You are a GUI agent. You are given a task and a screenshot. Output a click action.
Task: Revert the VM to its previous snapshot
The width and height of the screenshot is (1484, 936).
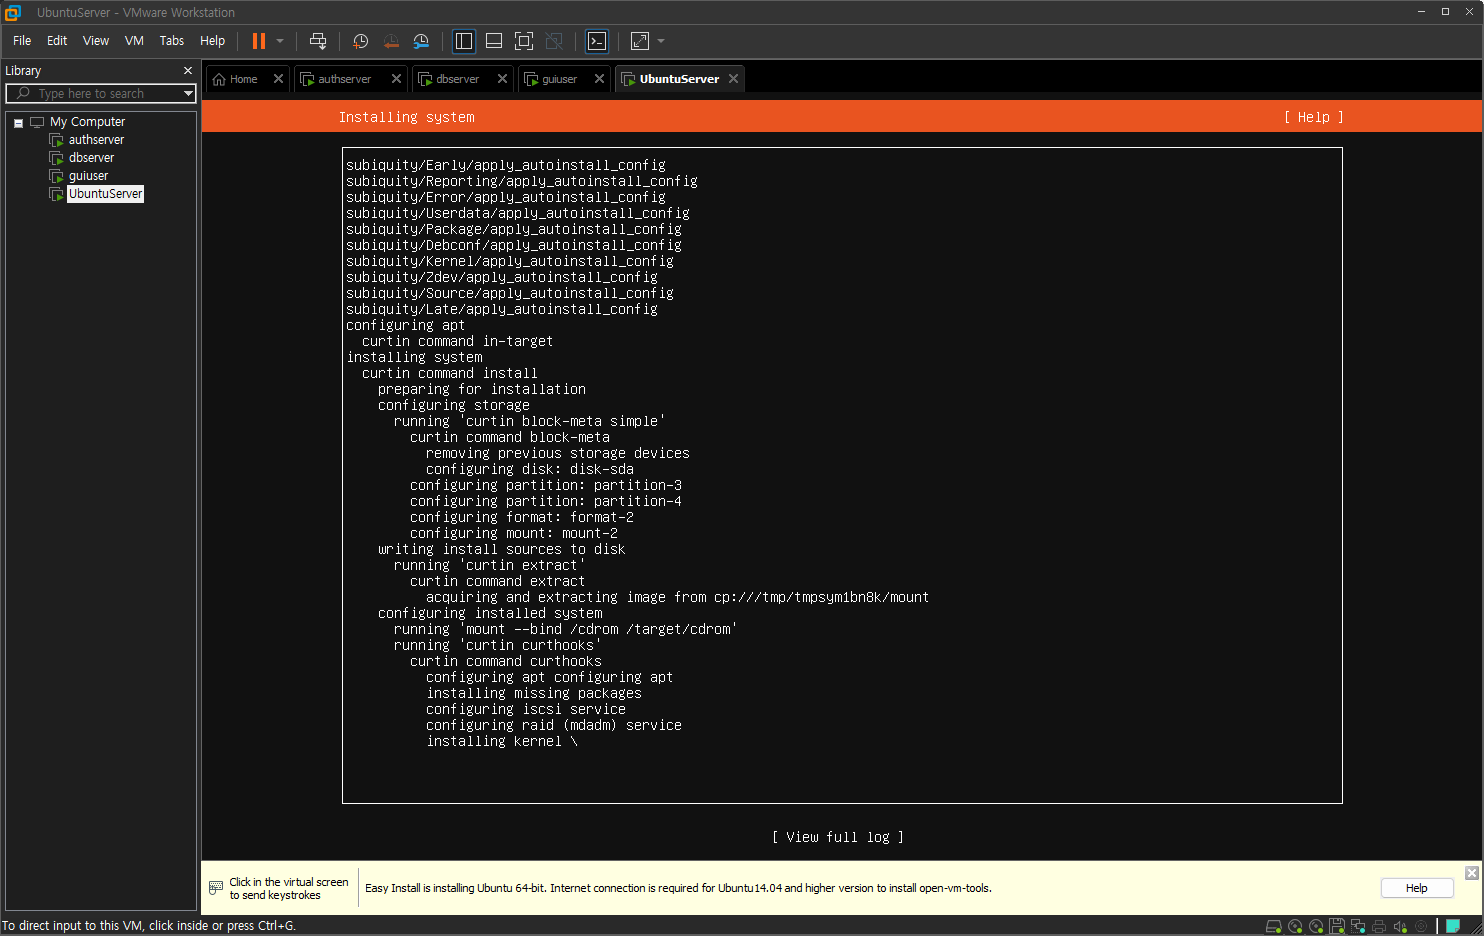(x=391, y=41)
